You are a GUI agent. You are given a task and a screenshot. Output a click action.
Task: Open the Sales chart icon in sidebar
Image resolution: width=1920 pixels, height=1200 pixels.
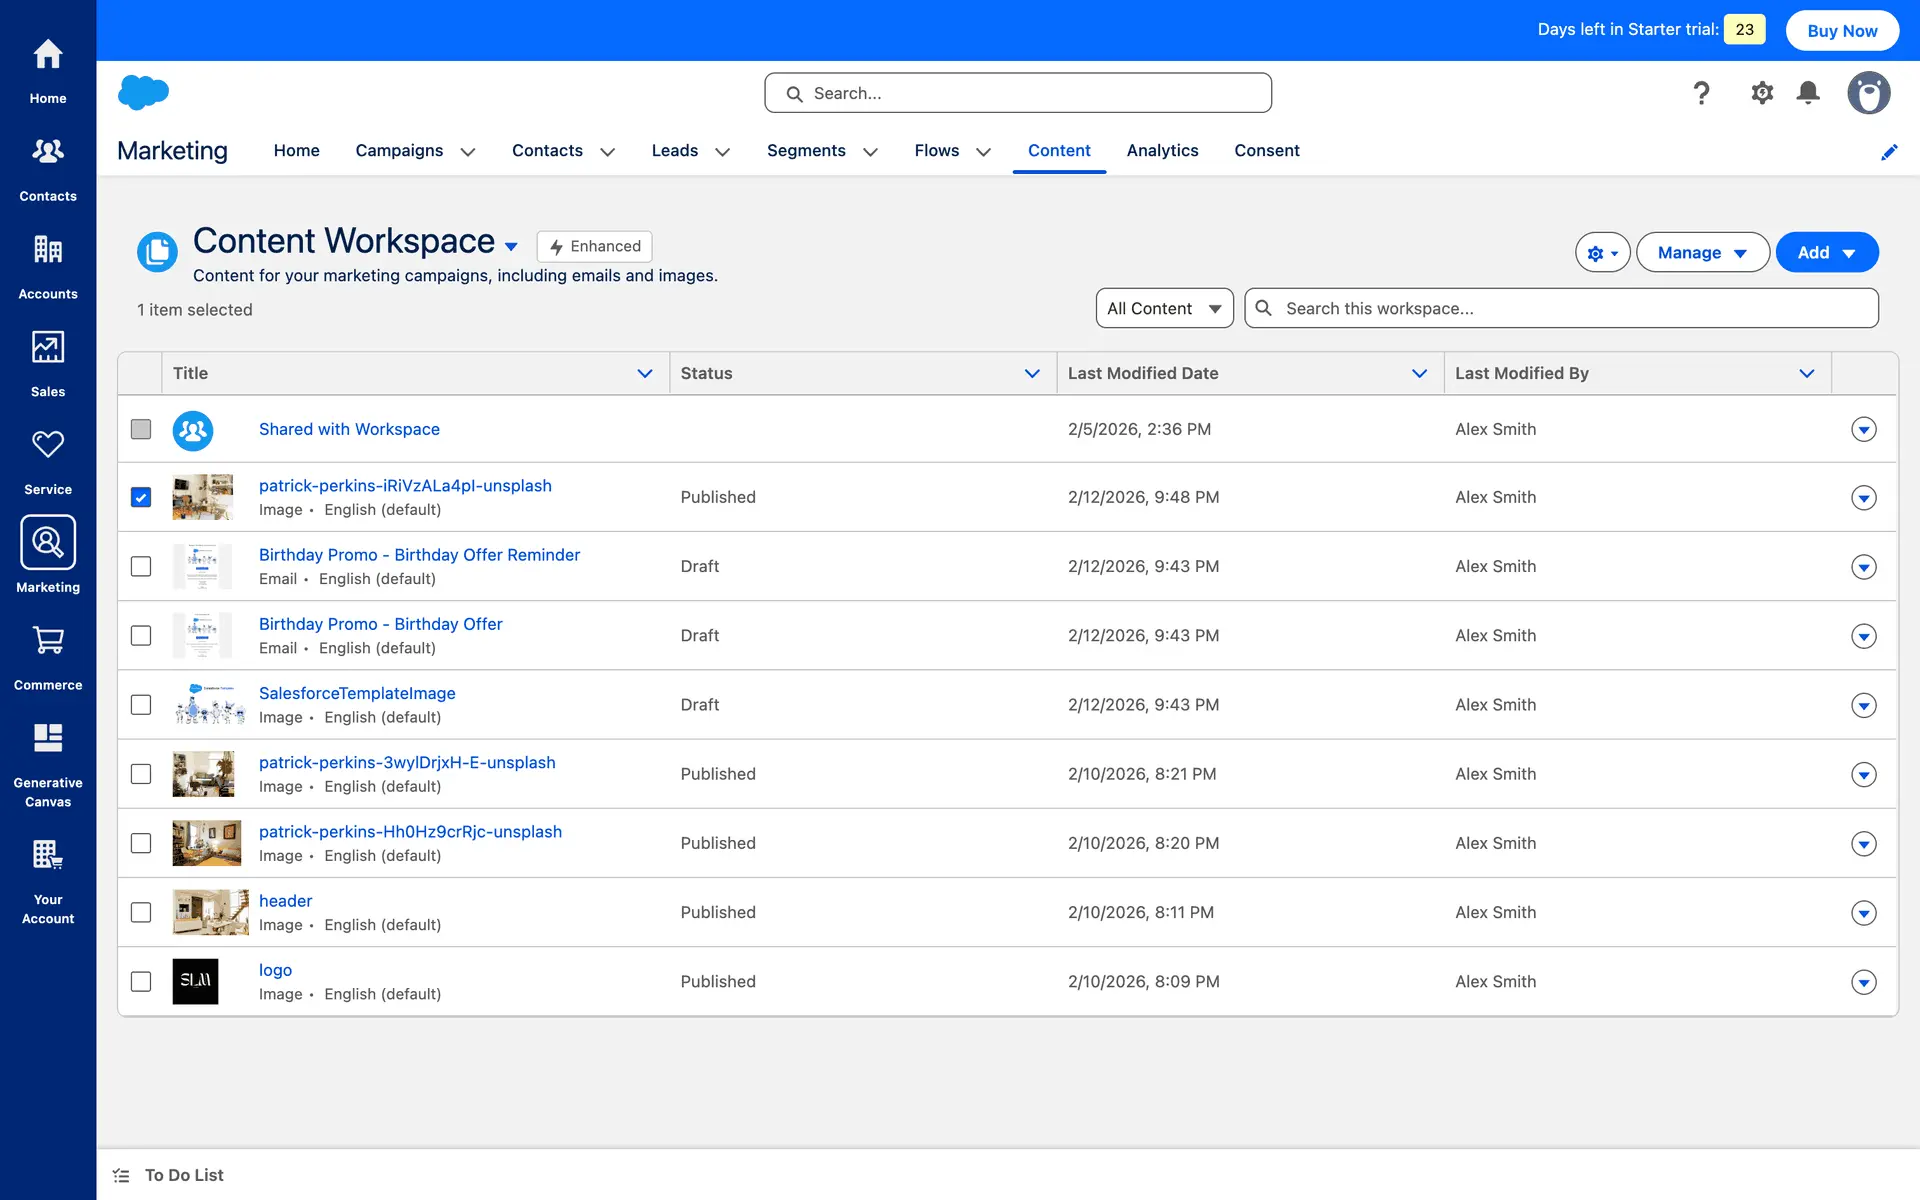tap(48, 348)
